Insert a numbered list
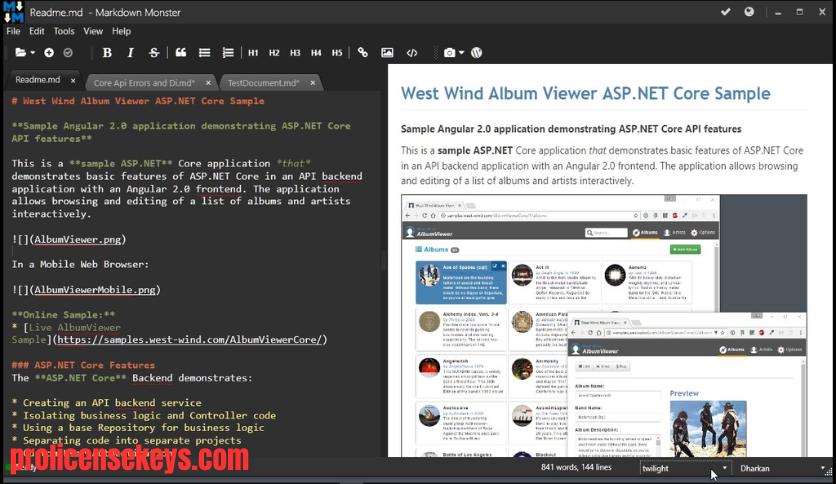The height and width of the screenshot is (484, 836). (x=228, y=53)
